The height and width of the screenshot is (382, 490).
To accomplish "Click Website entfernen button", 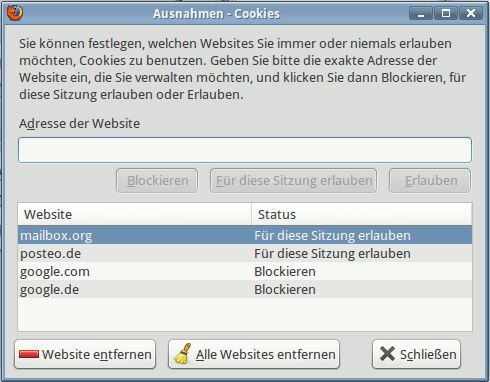I will pyautogui.click(x=85, y=354).
